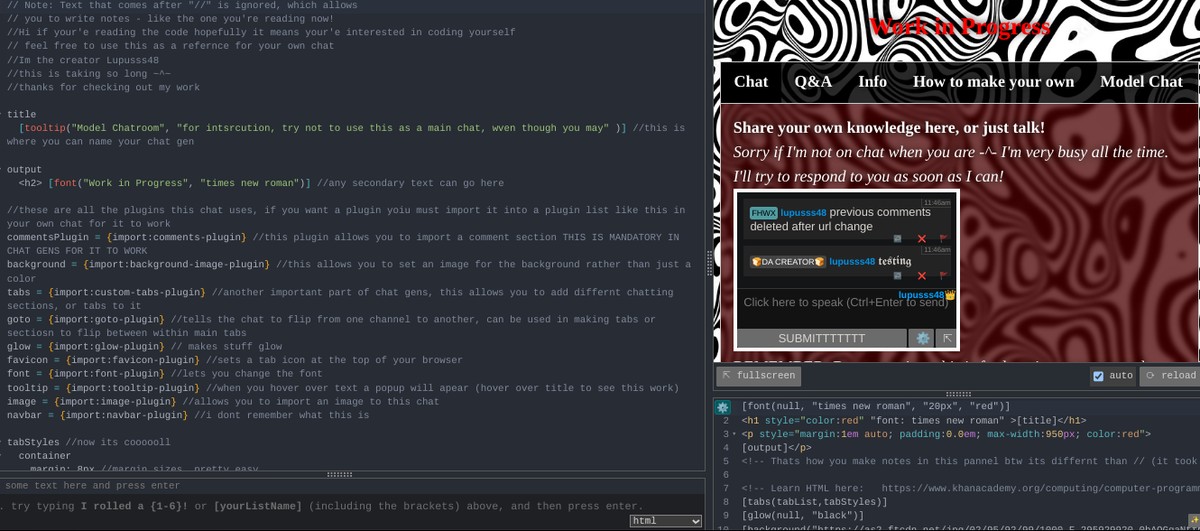The height and width of the screenshot is (531, 1200).
Task: Toggle the auto reload checkbox
Action: [x=1098, y=376]
